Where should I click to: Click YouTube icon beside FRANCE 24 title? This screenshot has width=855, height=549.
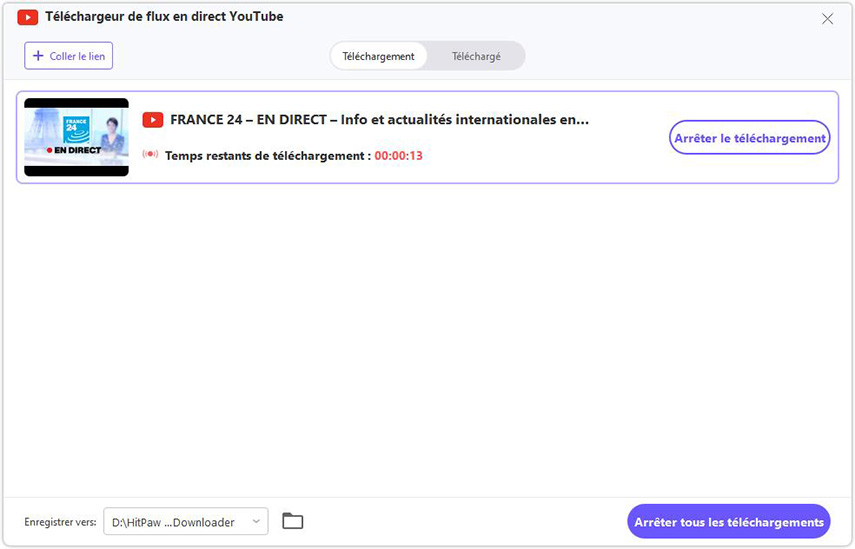pos(153,119)
